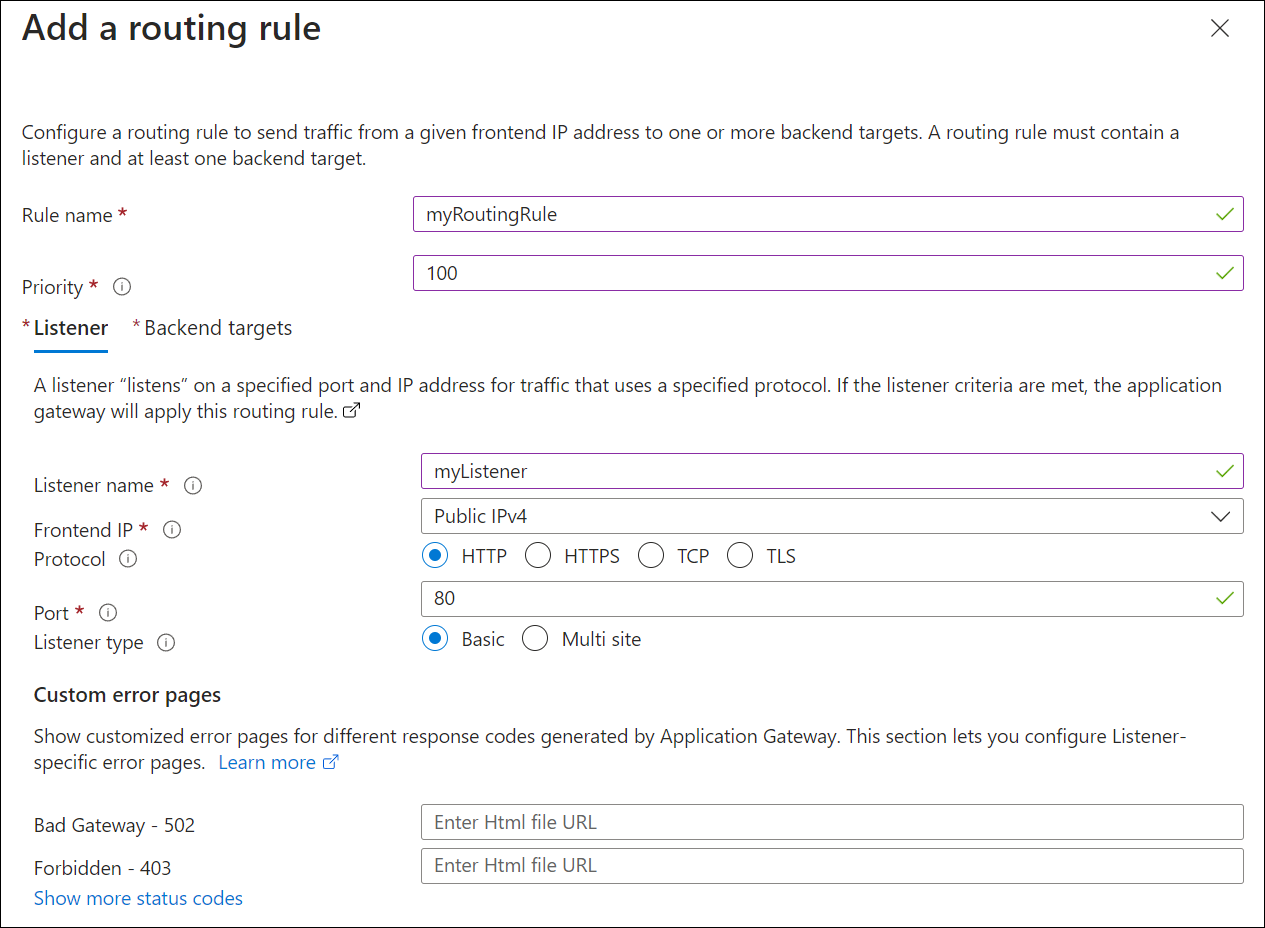Click the Frontend IP info icon
The image size is (1265, 928).
171,530
